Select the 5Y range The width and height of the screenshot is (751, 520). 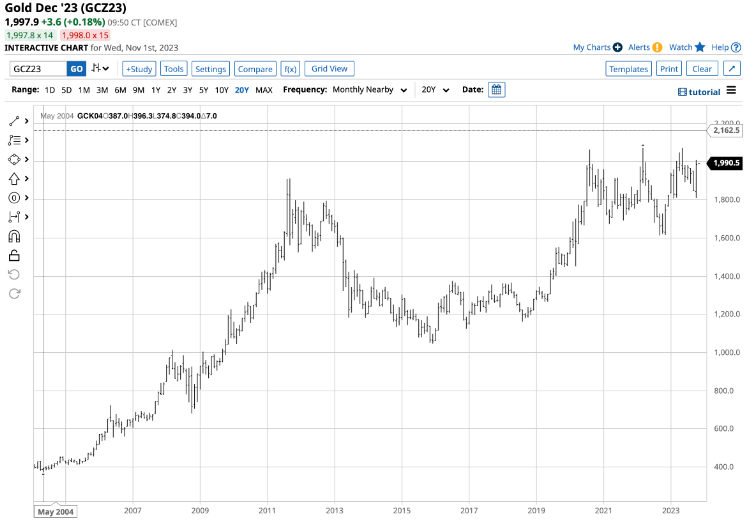click(204, 90)
